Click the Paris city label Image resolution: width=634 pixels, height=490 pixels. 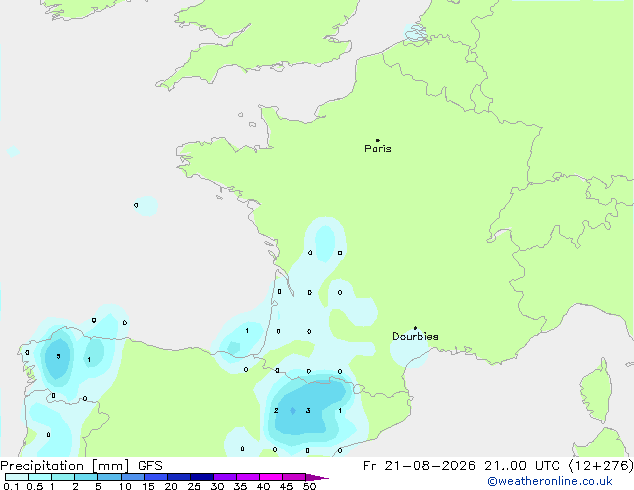[x=378, y=149]
